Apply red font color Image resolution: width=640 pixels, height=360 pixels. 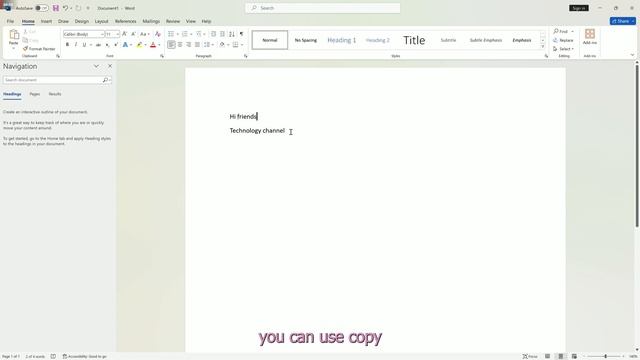click(153, 44)
